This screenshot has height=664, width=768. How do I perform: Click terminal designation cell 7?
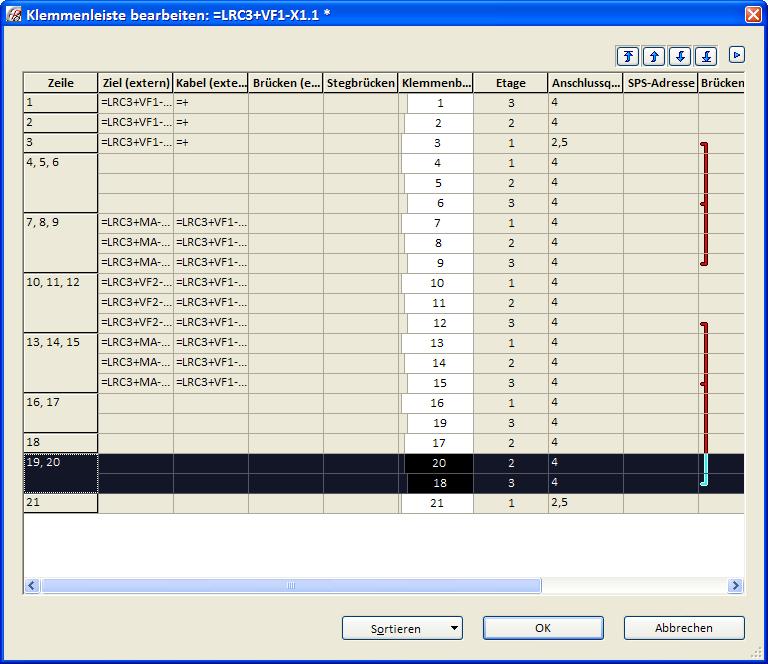click(437, 223)
